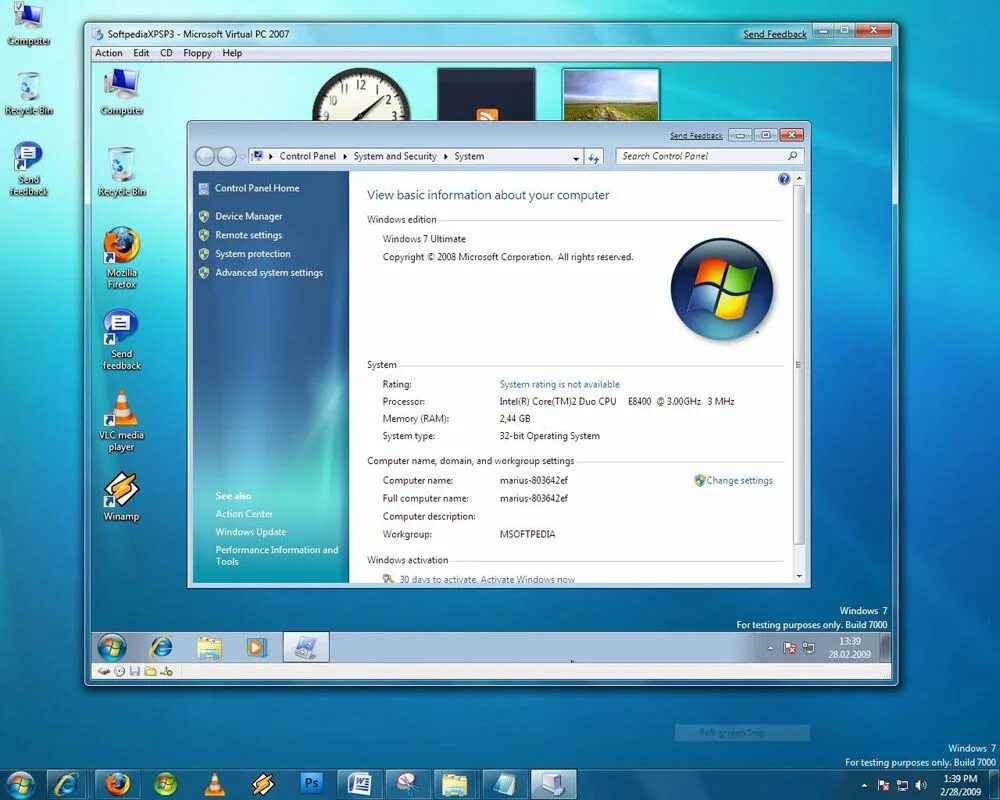1000x800 pixels.
Task: Click Virtual PC status bar floppy icon
Action: click(x=135, y=671)
